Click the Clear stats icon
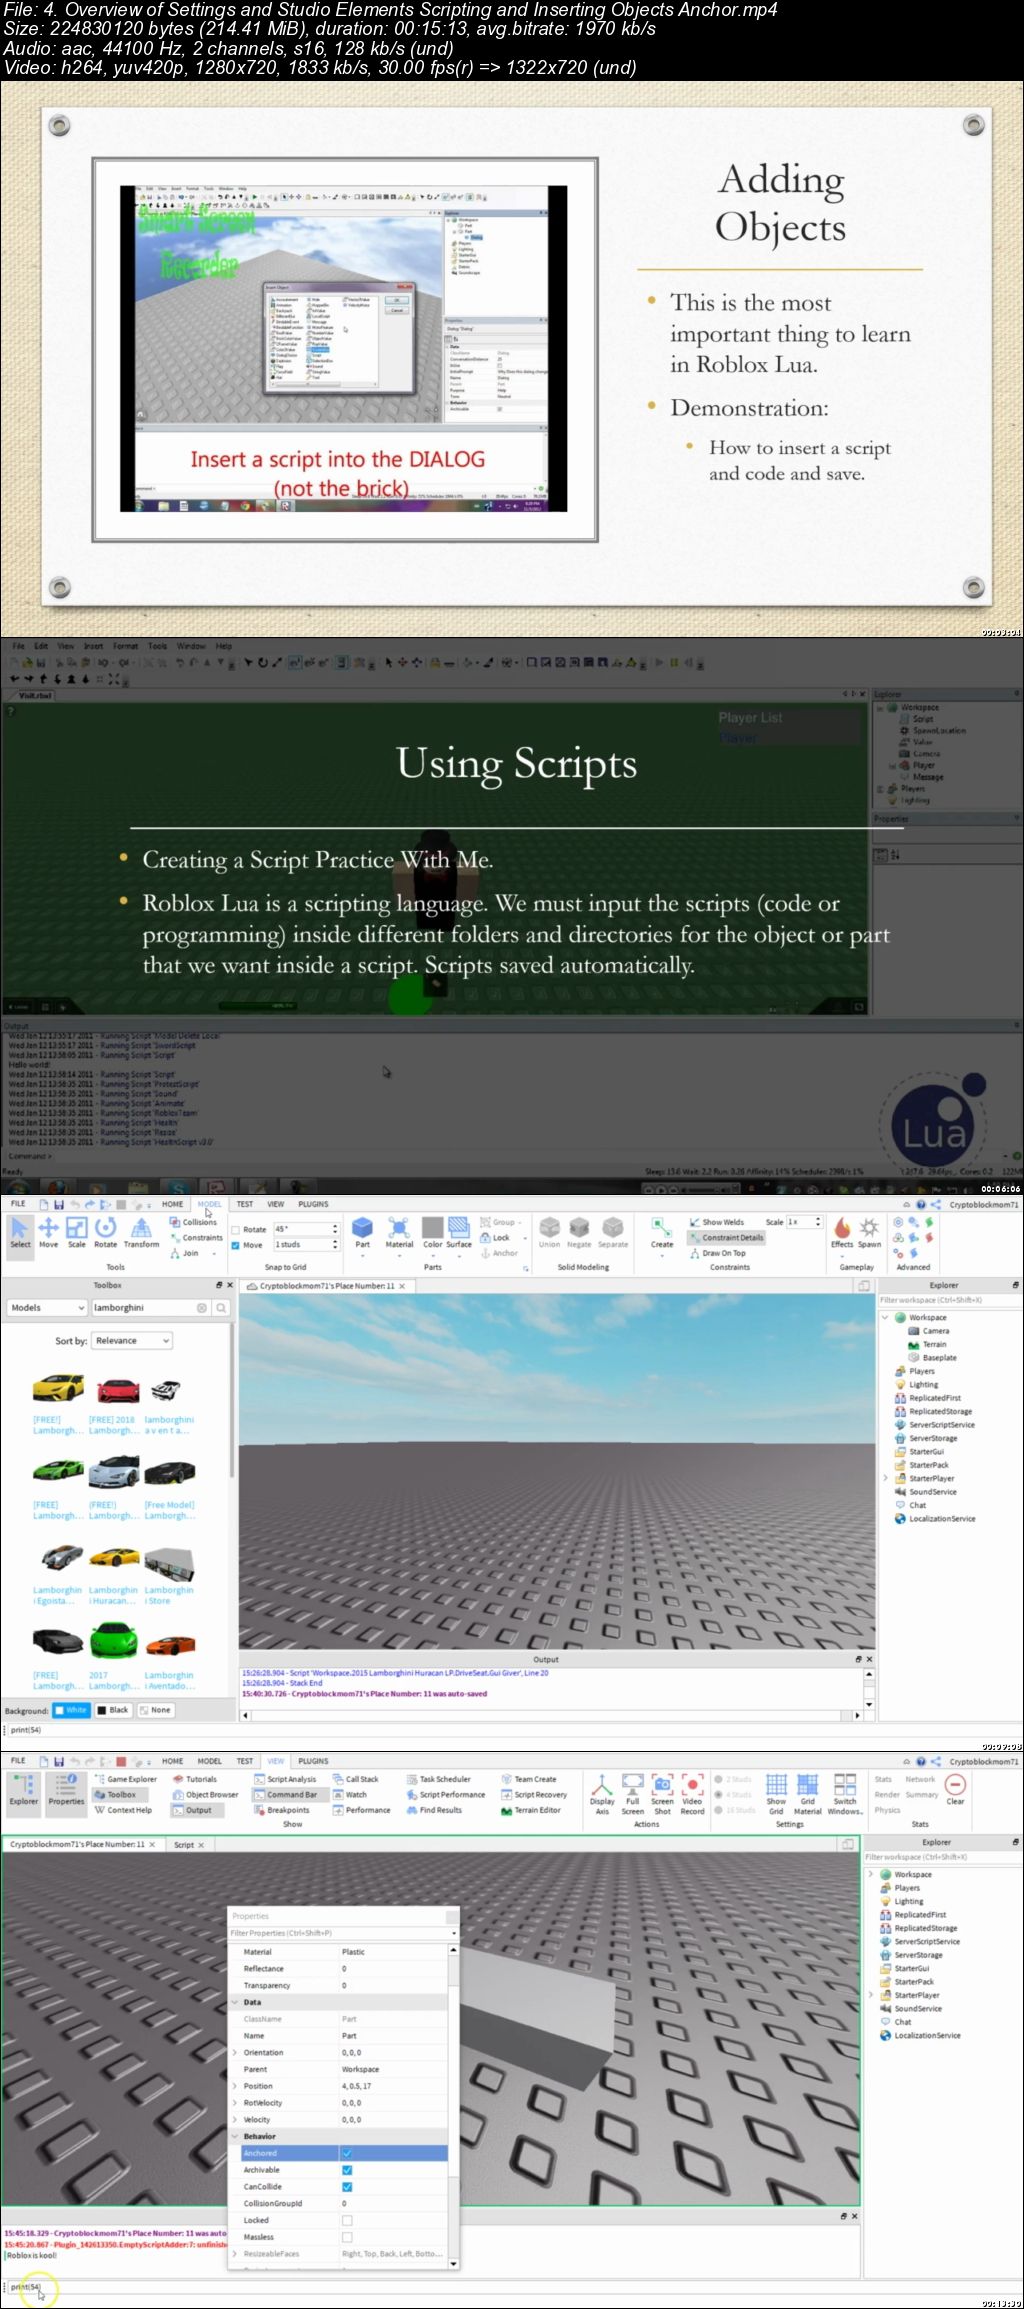 click(955, 1789)
